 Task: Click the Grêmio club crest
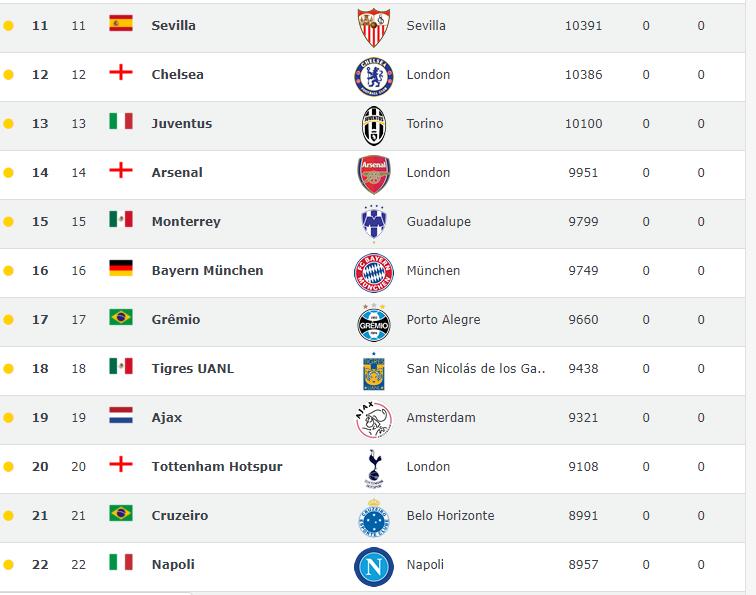(x=374, y=322)
